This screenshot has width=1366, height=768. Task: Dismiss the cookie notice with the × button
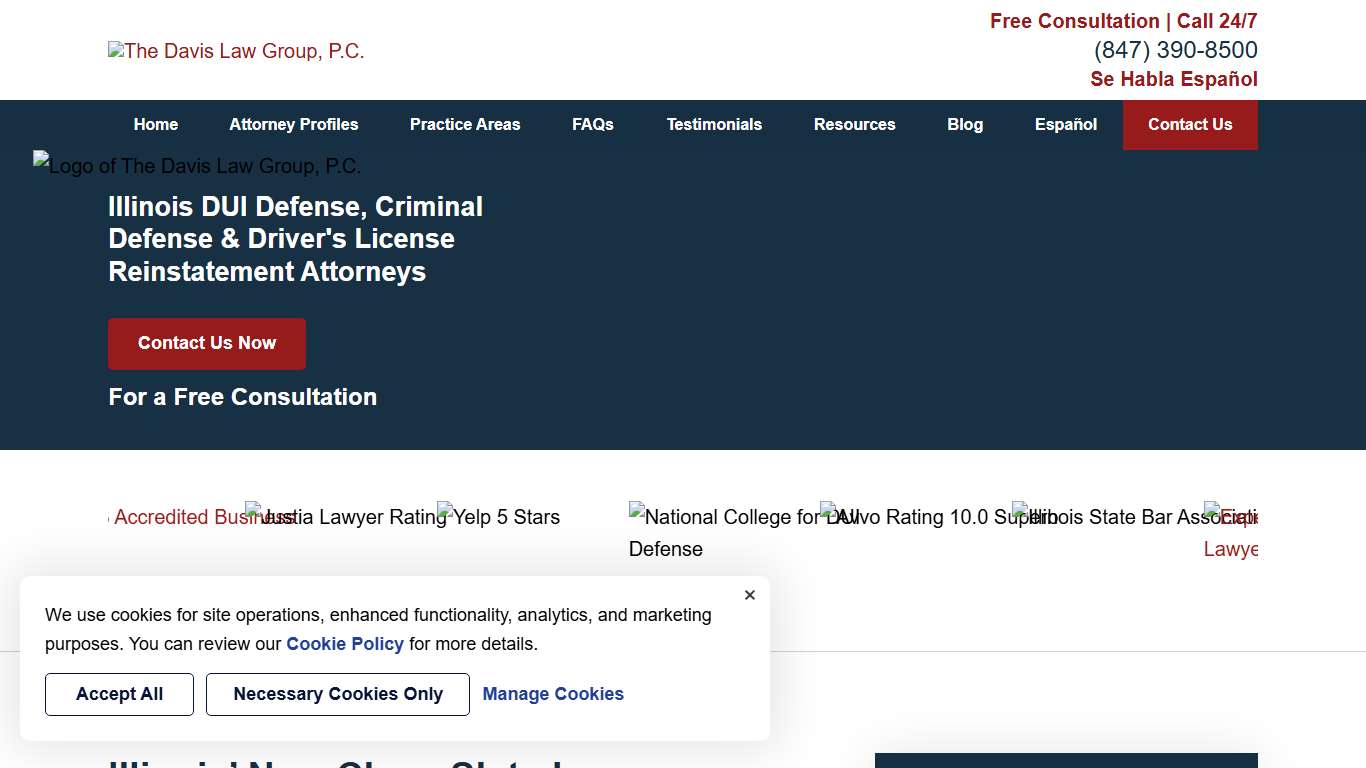(749, 594)
